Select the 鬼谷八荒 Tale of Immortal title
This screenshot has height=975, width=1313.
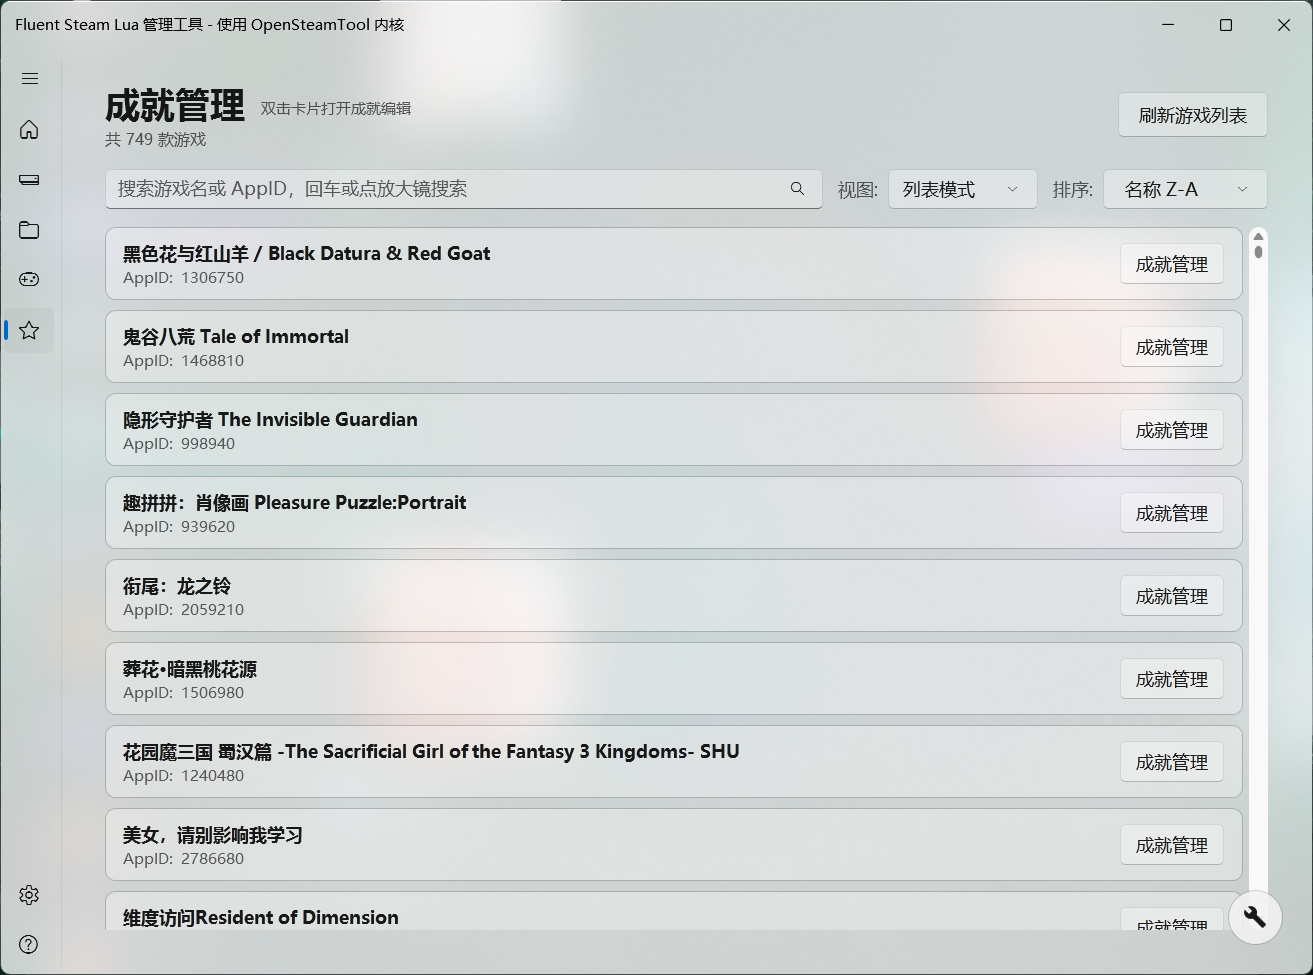pyautogui.click(x=236, y=336)
